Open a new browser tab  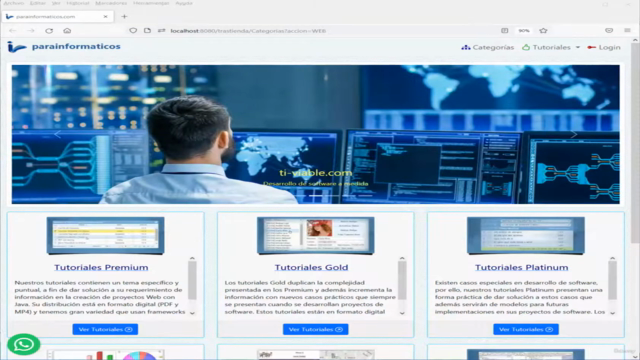[x=124, y=16]
